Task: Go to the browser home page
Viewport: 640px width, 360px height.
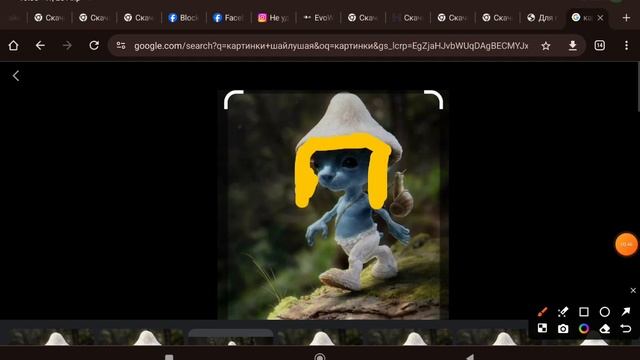Action: 13,45
